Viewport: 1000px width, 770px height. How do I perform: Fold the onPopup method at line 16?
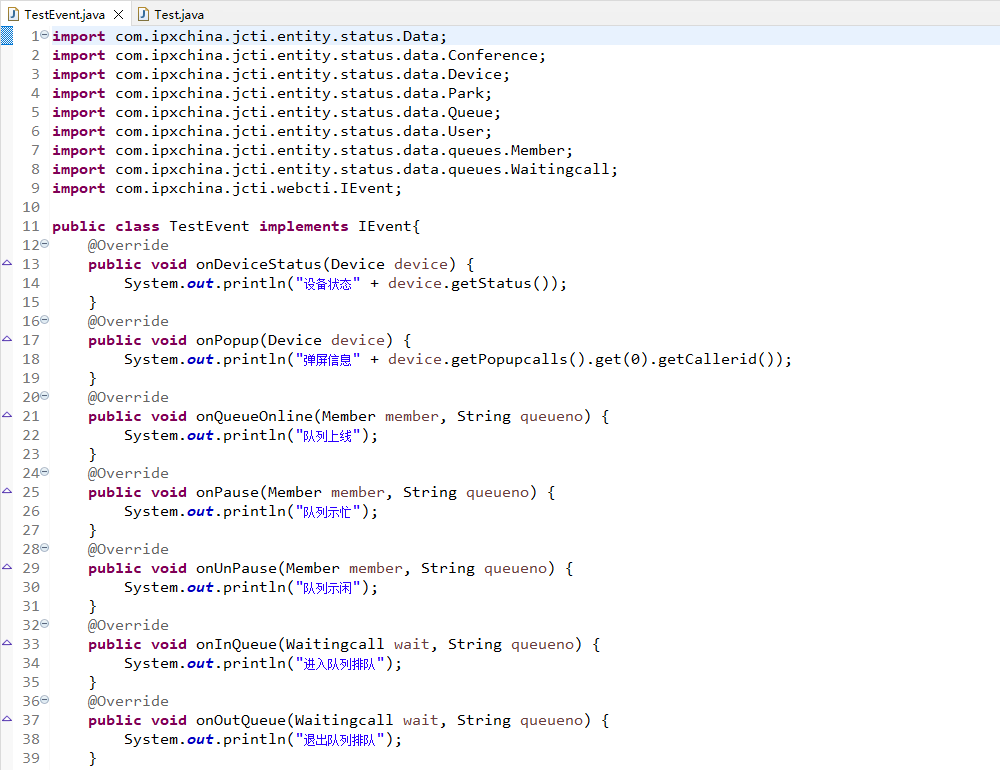pyautogui.click(x=44, y=321)
